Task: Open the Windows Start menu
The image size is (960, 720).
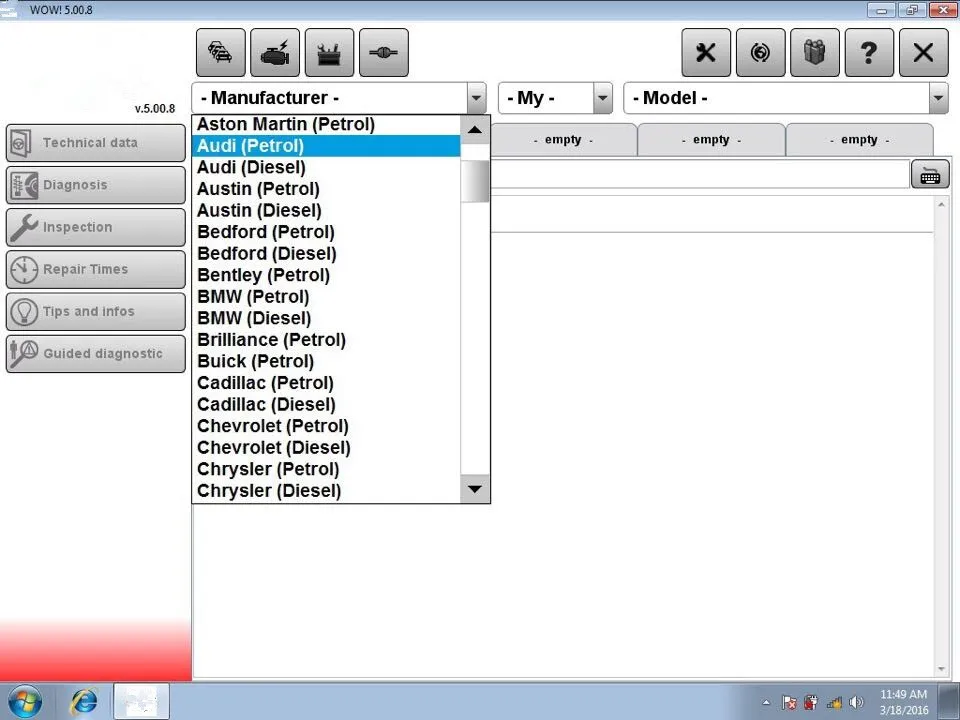Action: 24,702
